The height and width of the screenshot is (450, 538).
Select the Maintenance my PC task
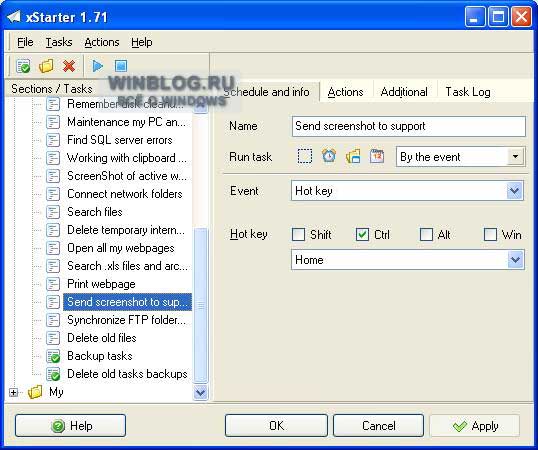(x=126, y=122)
